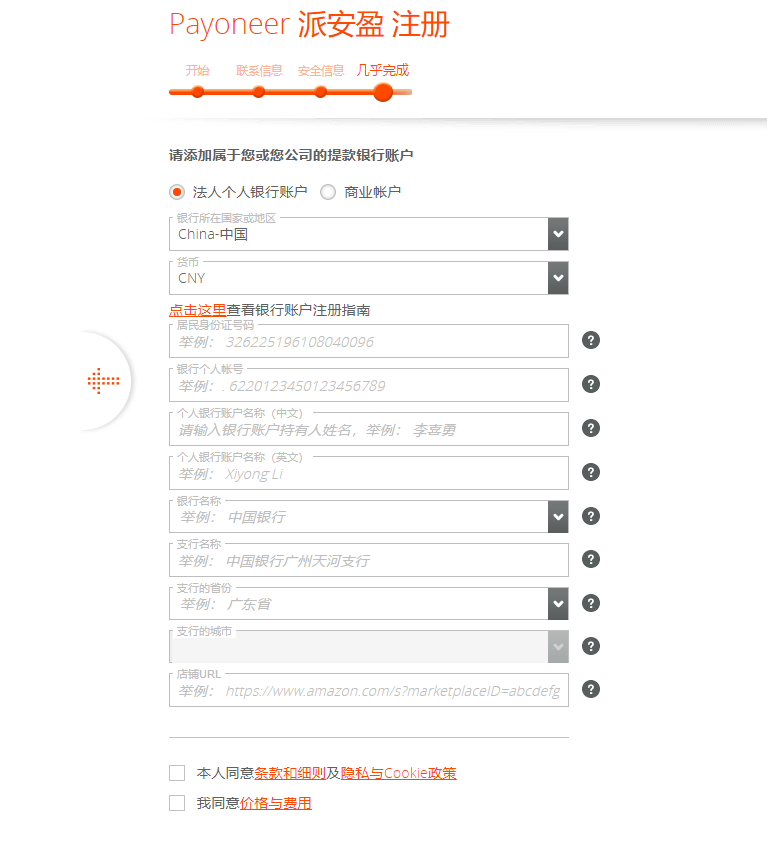Expand the 支行的省份 dropdown
This screenshot has width=767, height=857.
pos(558,603)
